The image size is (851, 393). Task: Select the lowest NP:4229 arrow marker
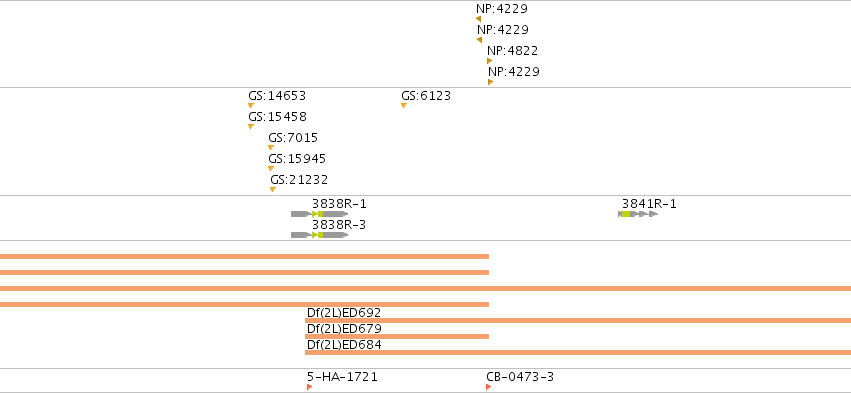490,82
